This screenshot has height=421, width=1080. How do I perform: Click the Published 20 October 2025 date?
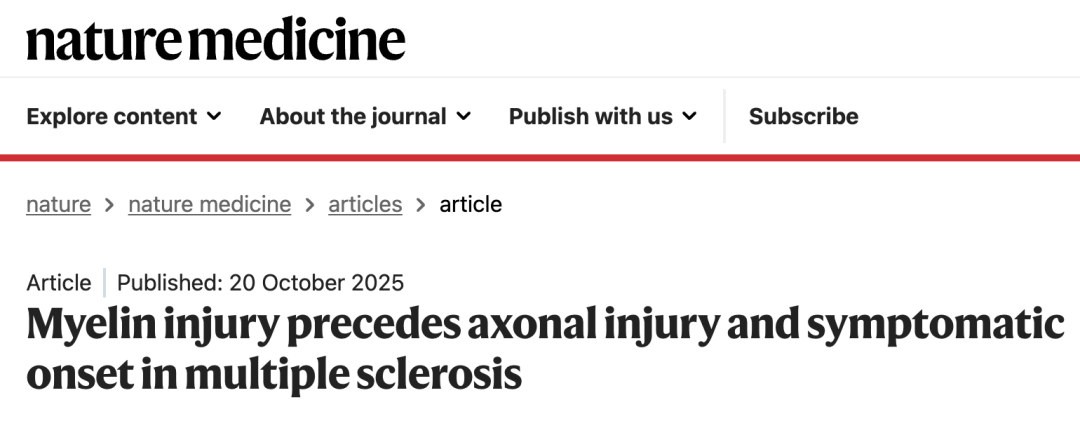260,282
